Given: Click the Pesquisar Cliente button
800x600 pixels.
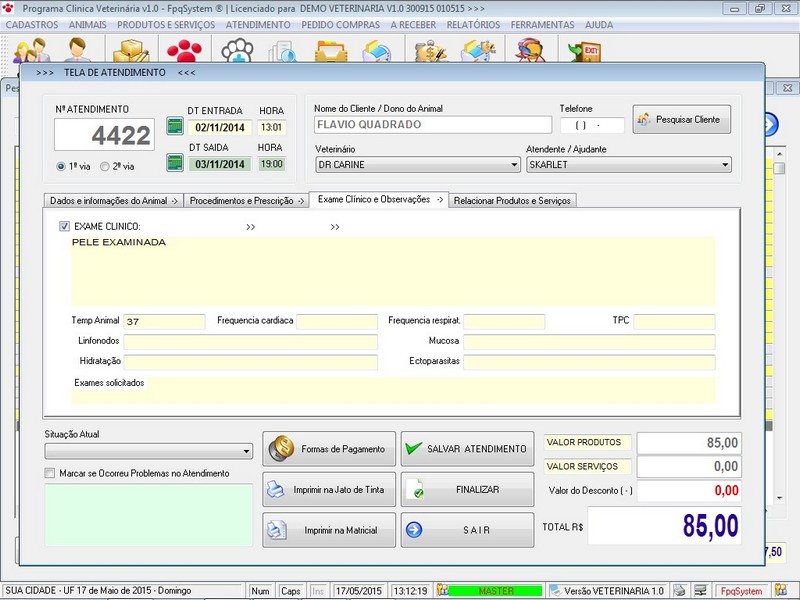Looking at the screenshot, I should [682, 119].
